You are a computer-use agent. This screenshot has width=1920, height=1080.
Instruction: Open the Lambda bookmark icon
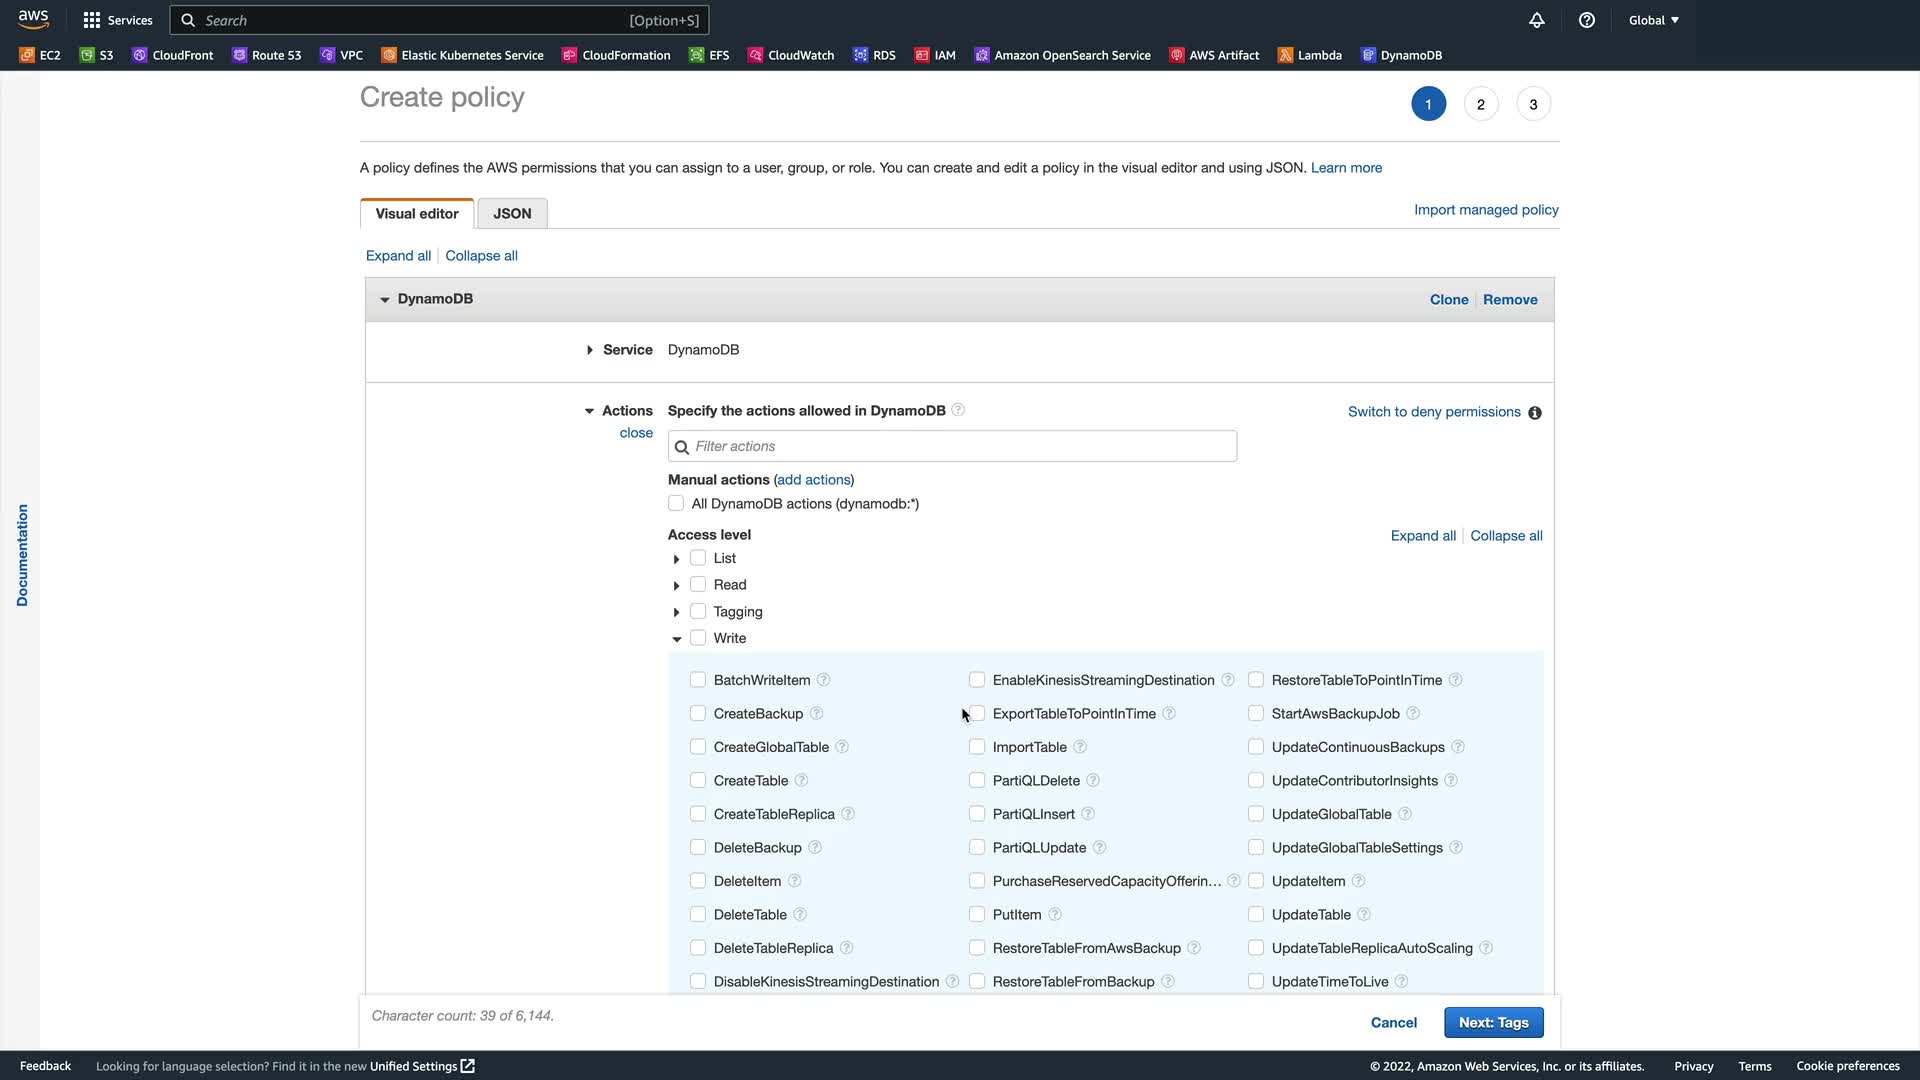pyautogui.click(x=1285, y=55)
